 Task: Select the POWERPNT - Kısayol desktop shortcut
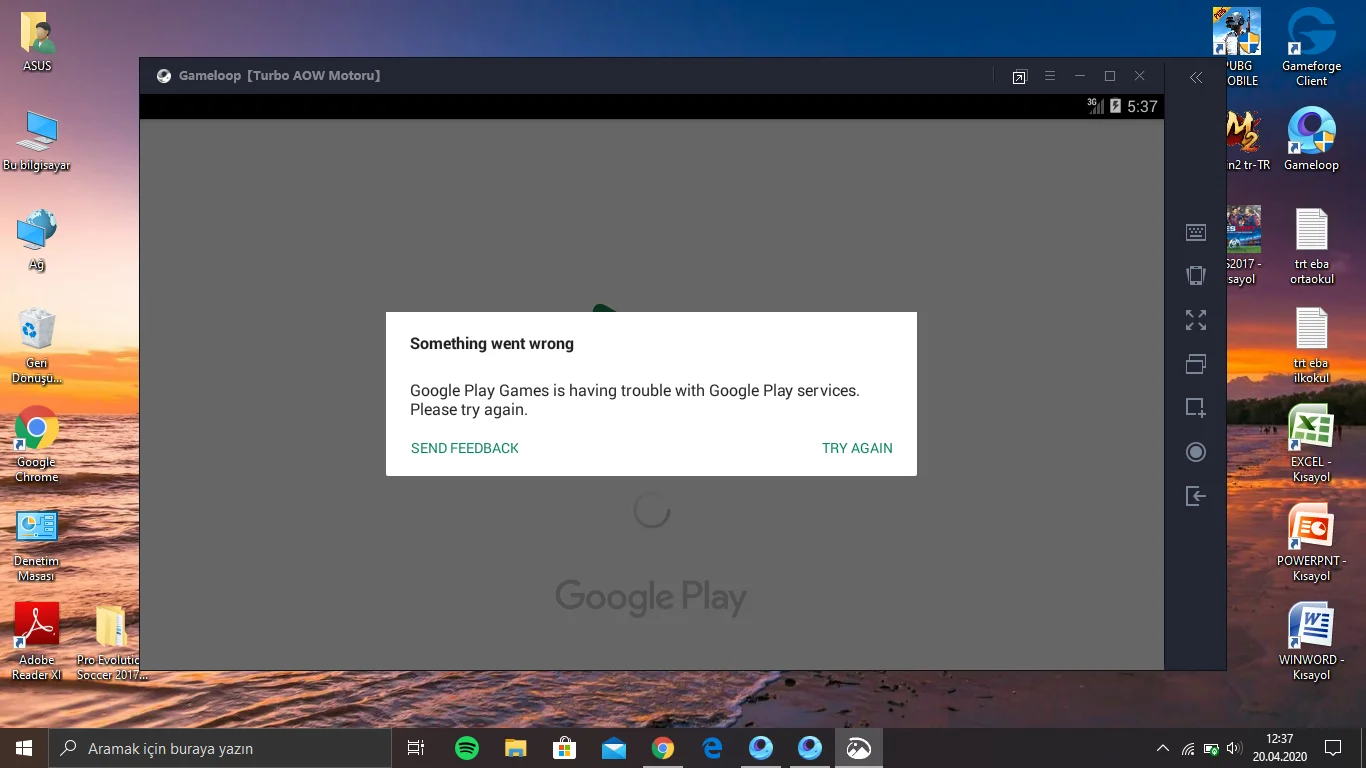pos(1311,543)
